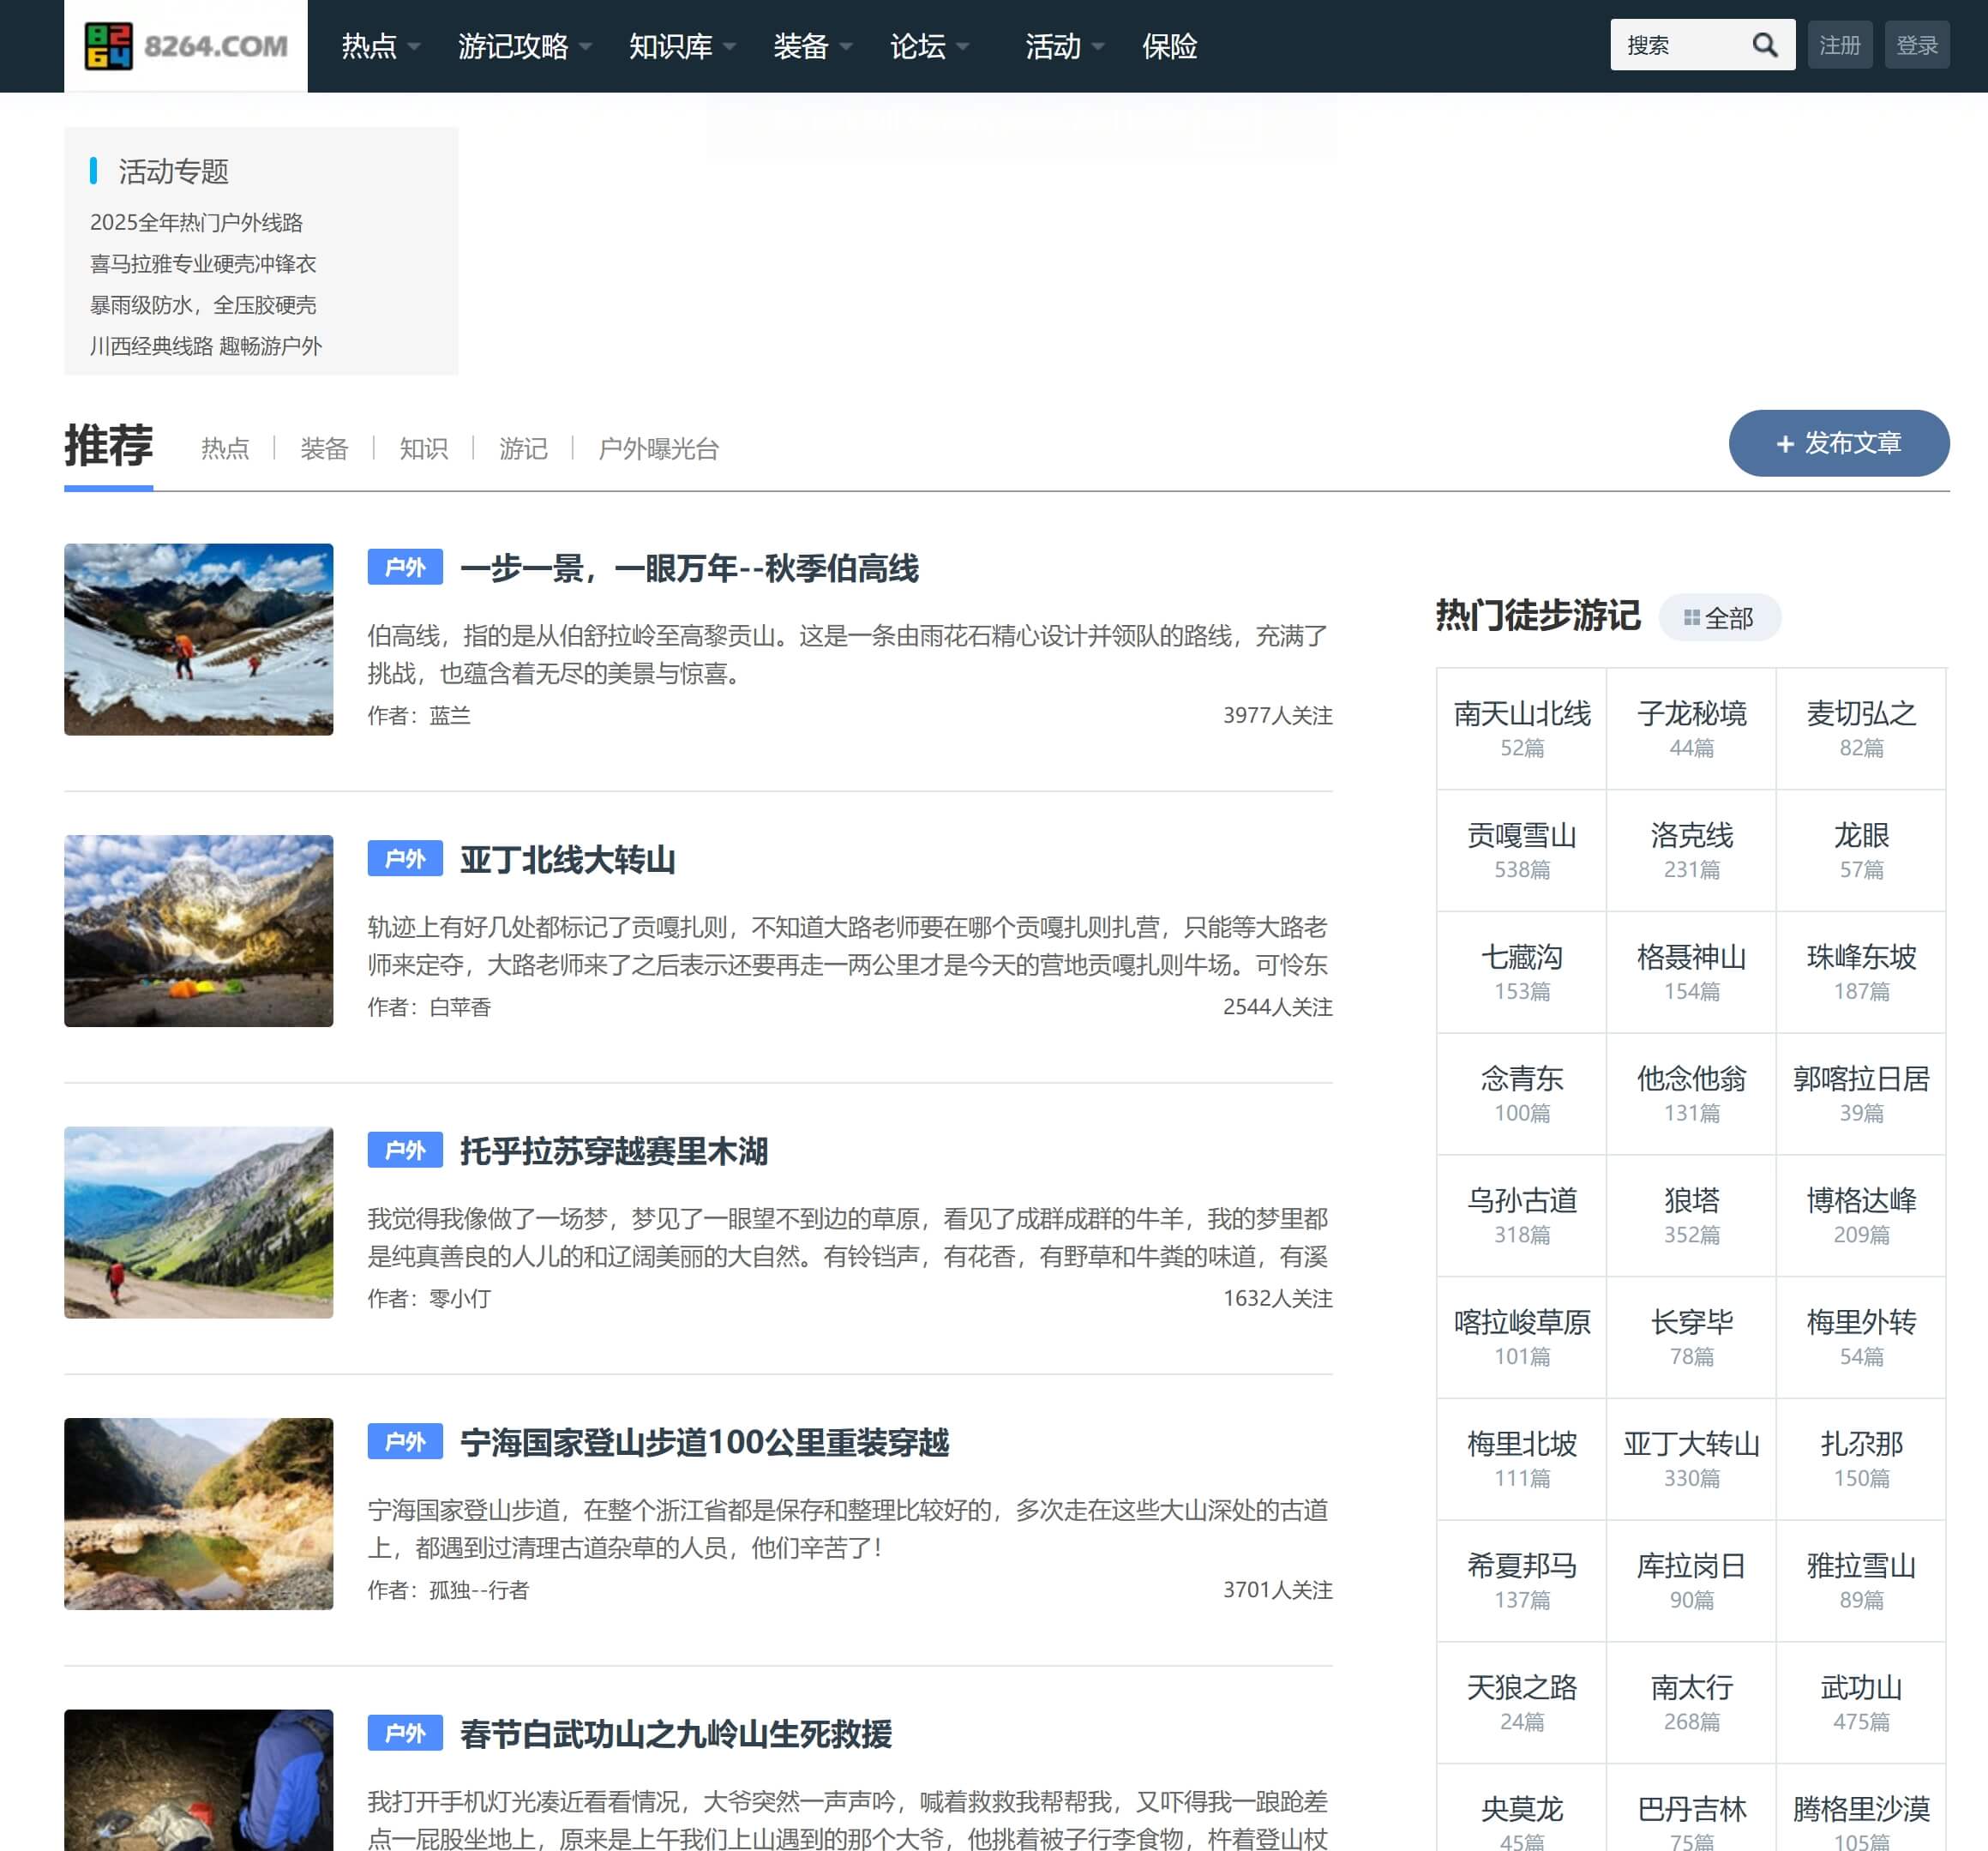Image resolution: width=1988 pixels, height=1851 pixels.
Task: Click the 登录 button
Action: (x=1916, y=45)
